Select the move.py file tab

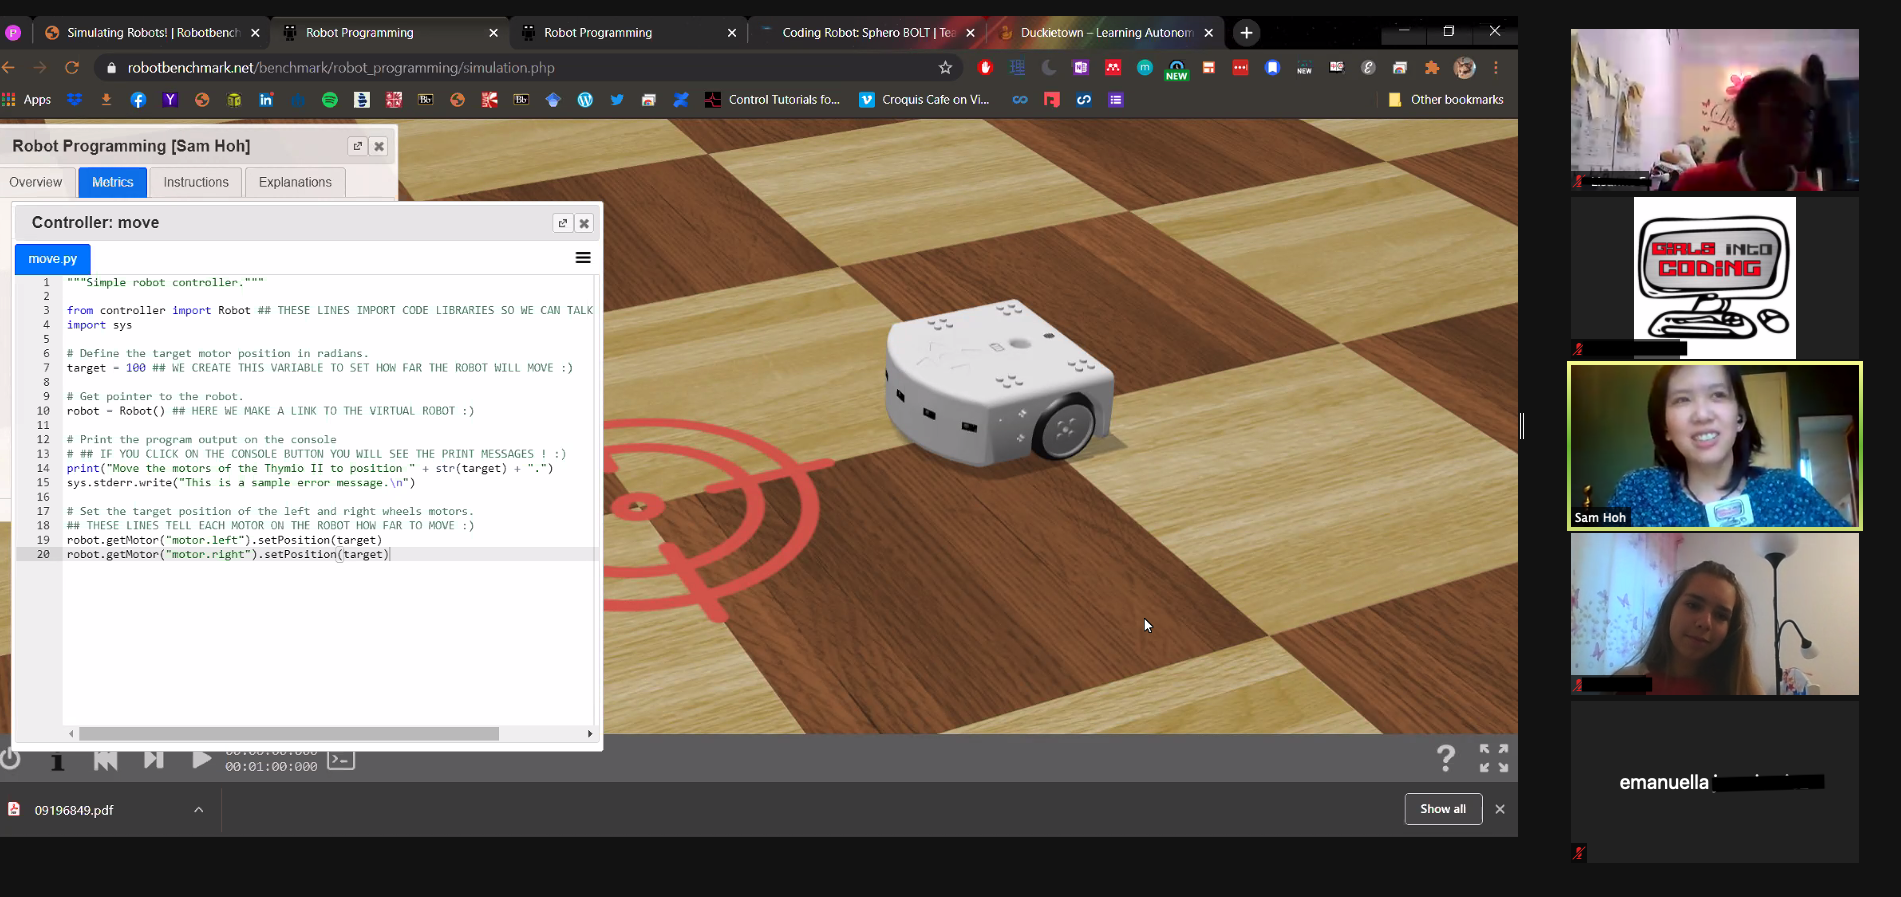click(53, 259)
